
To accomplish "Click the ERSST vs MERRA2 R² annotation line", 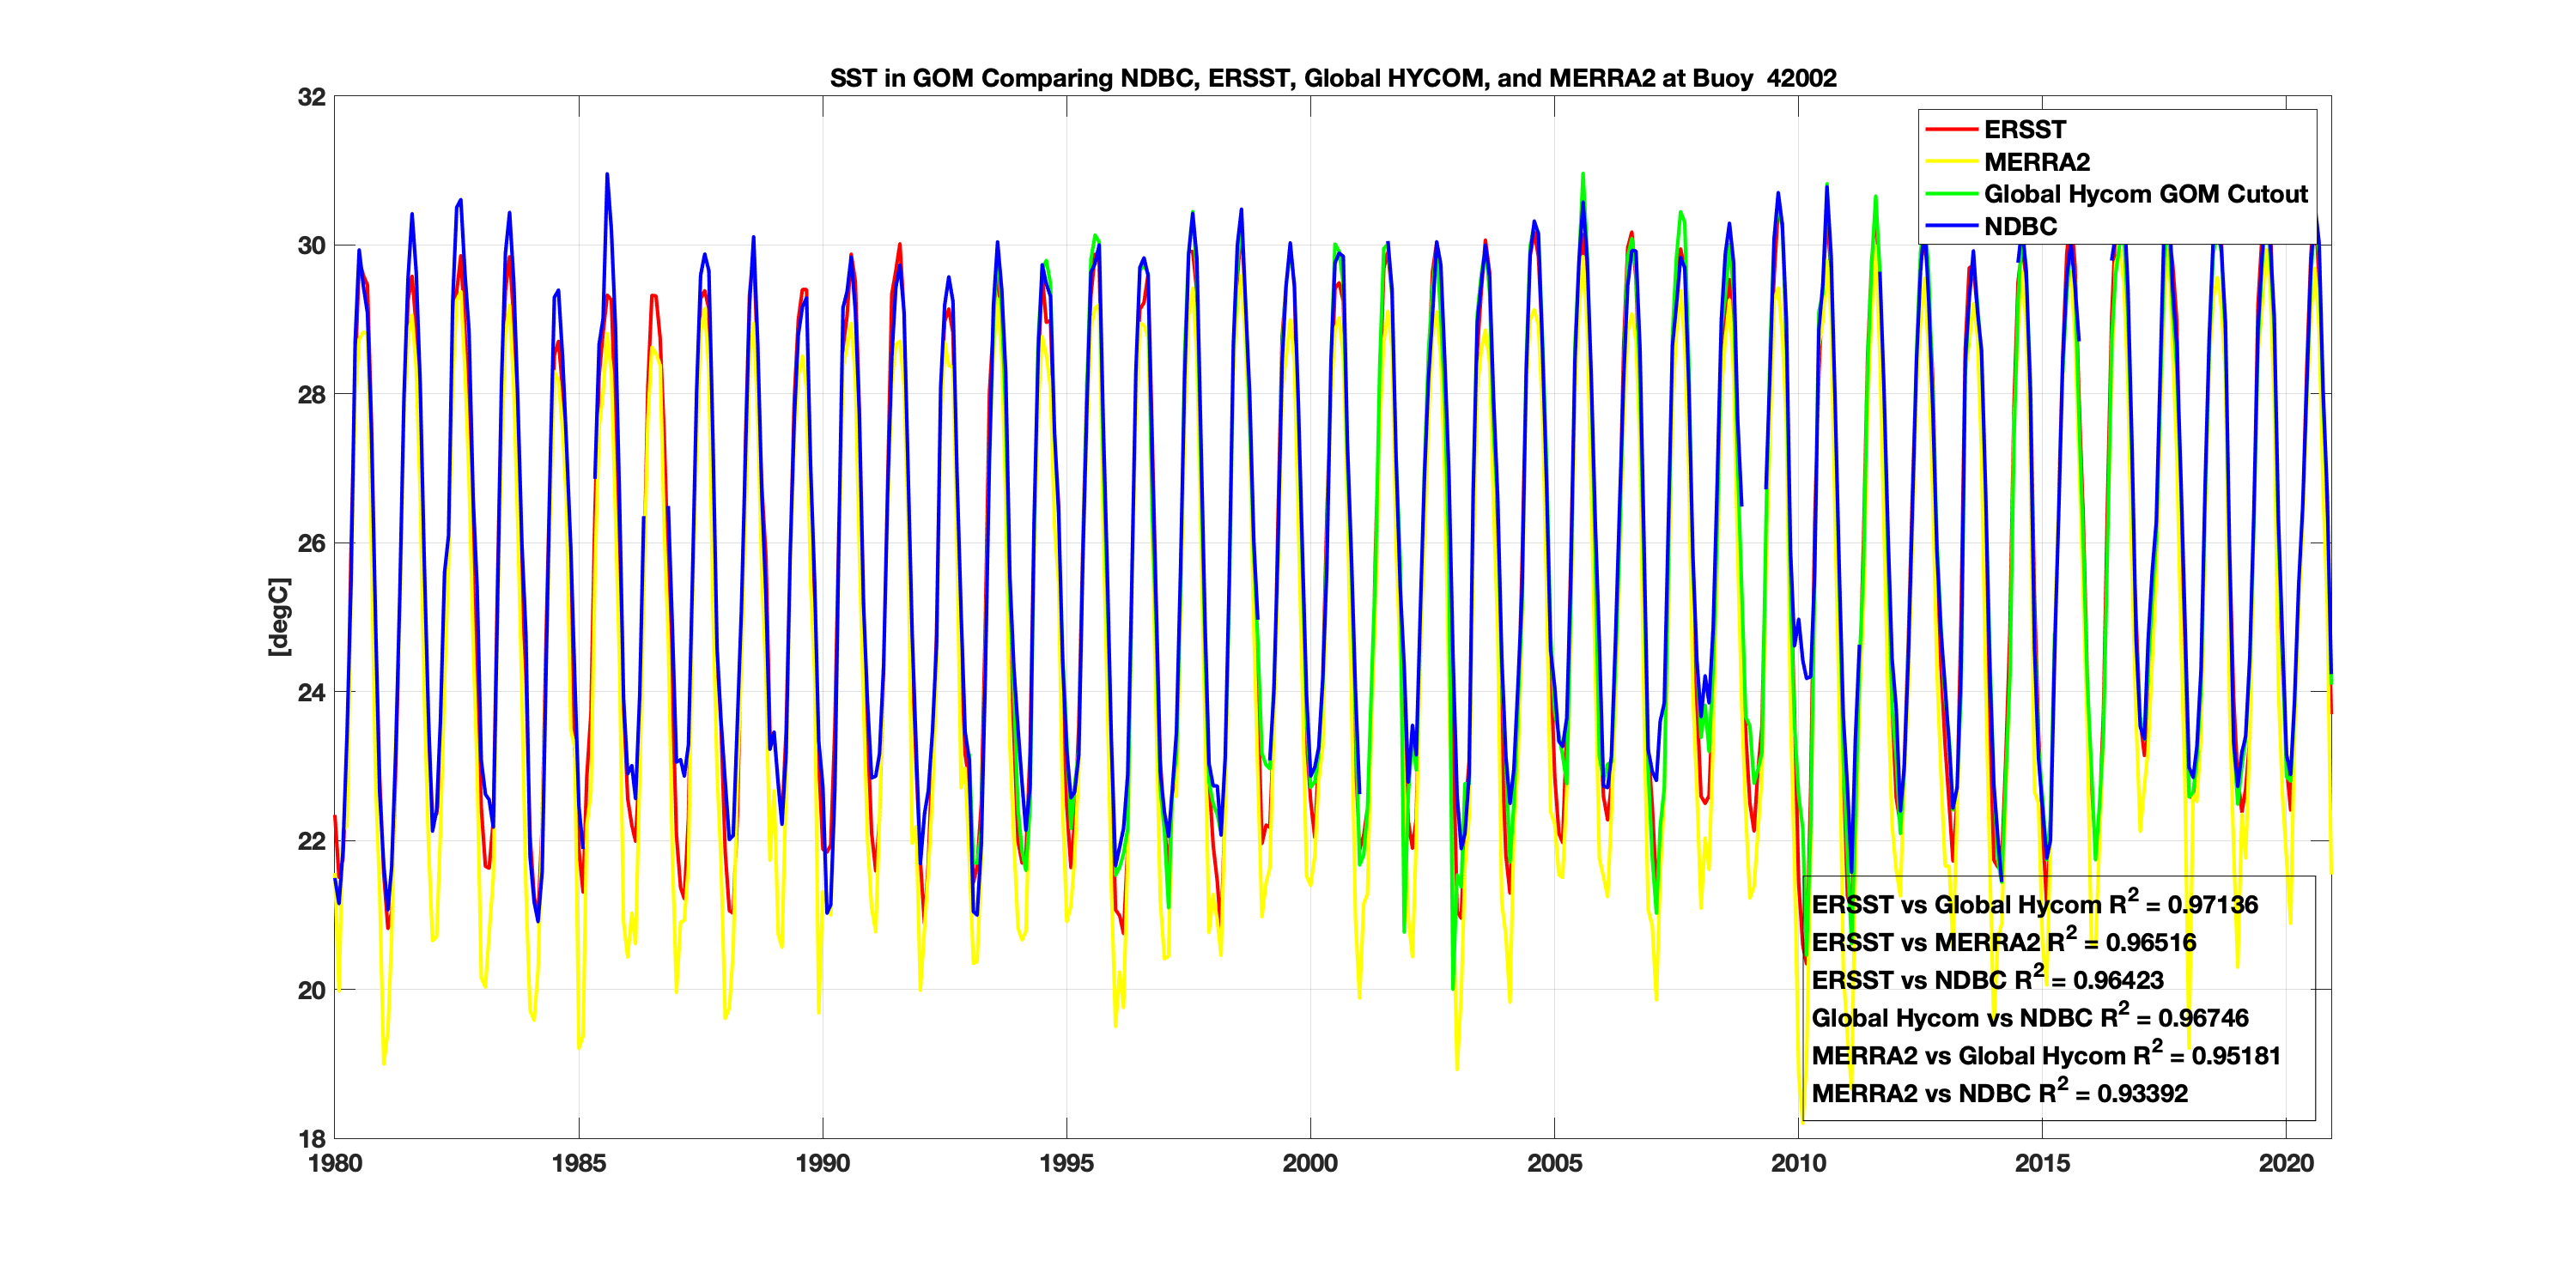I will tap(2003, 943).
